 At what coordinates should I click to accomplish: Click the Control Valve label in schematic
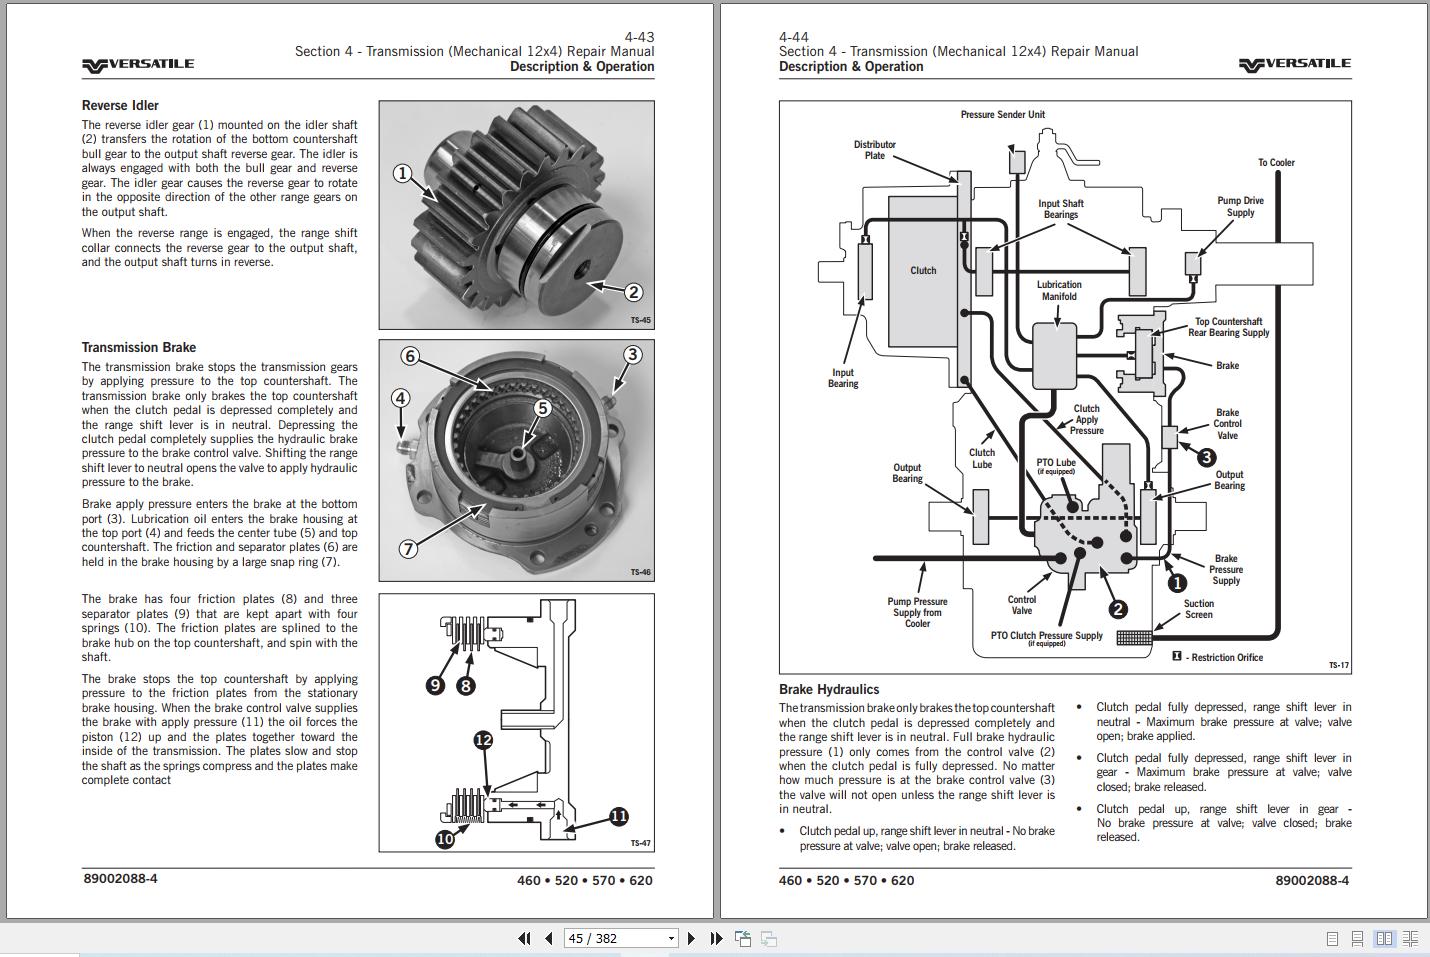coord(1021,605)
